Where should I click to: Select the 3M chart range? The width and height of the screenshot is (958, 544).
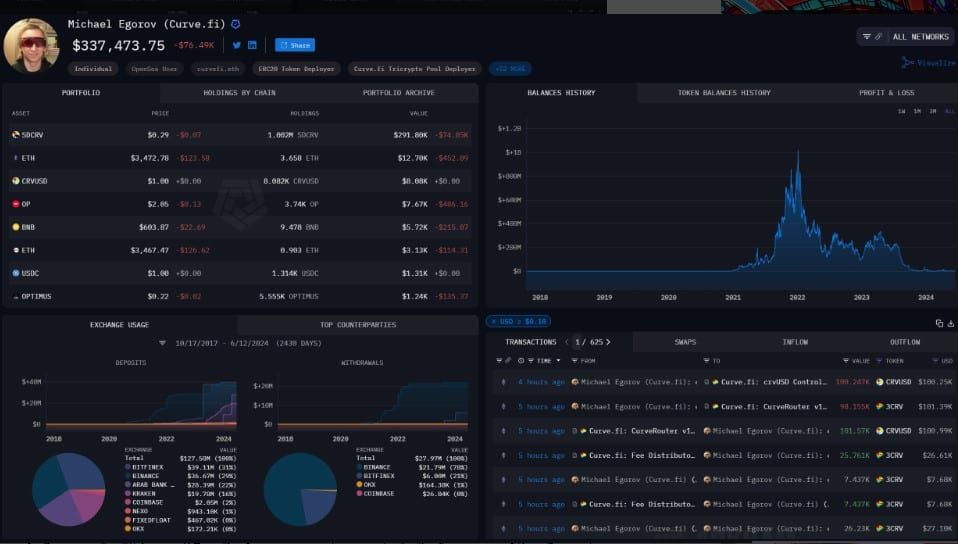pos(933,111)
